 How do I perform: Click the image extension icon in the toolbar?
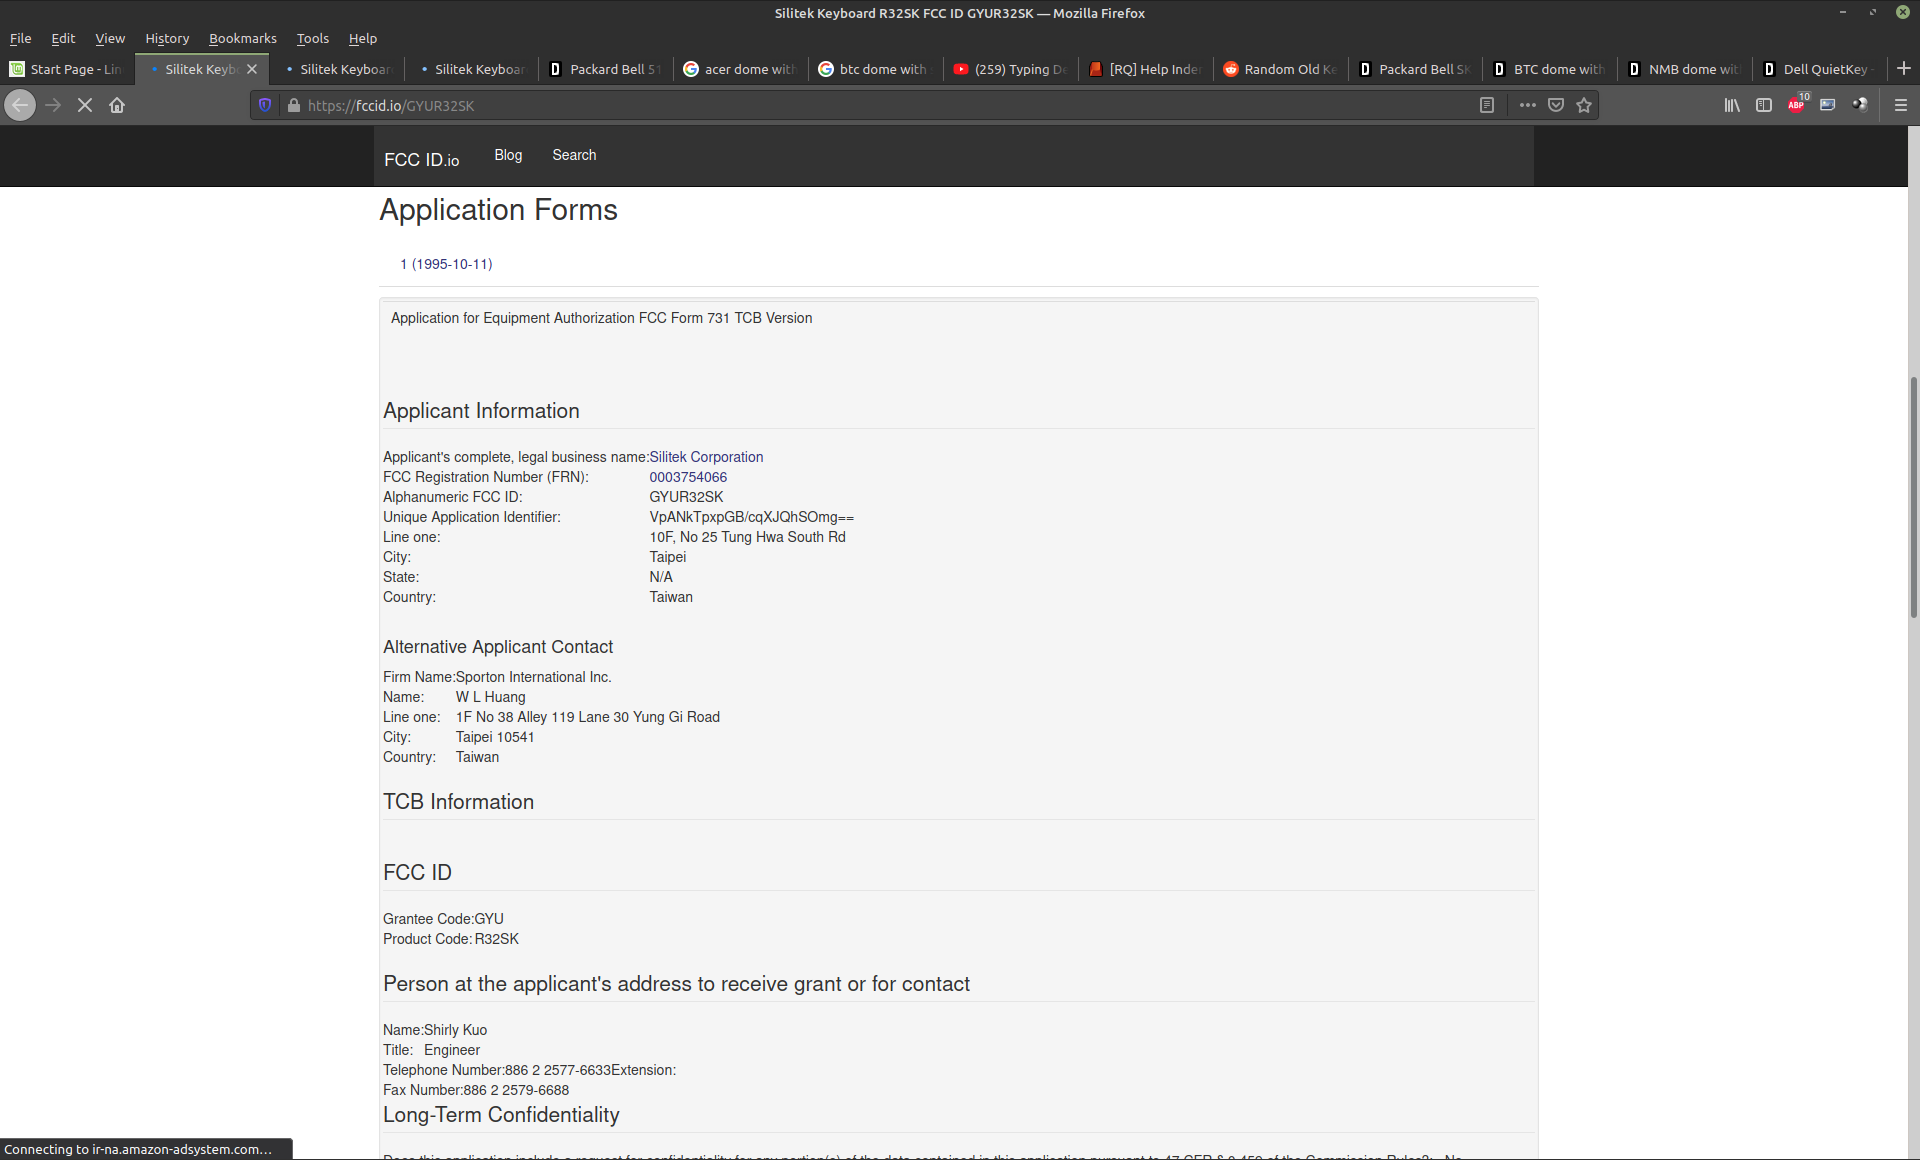click(x=1828, y=104)
